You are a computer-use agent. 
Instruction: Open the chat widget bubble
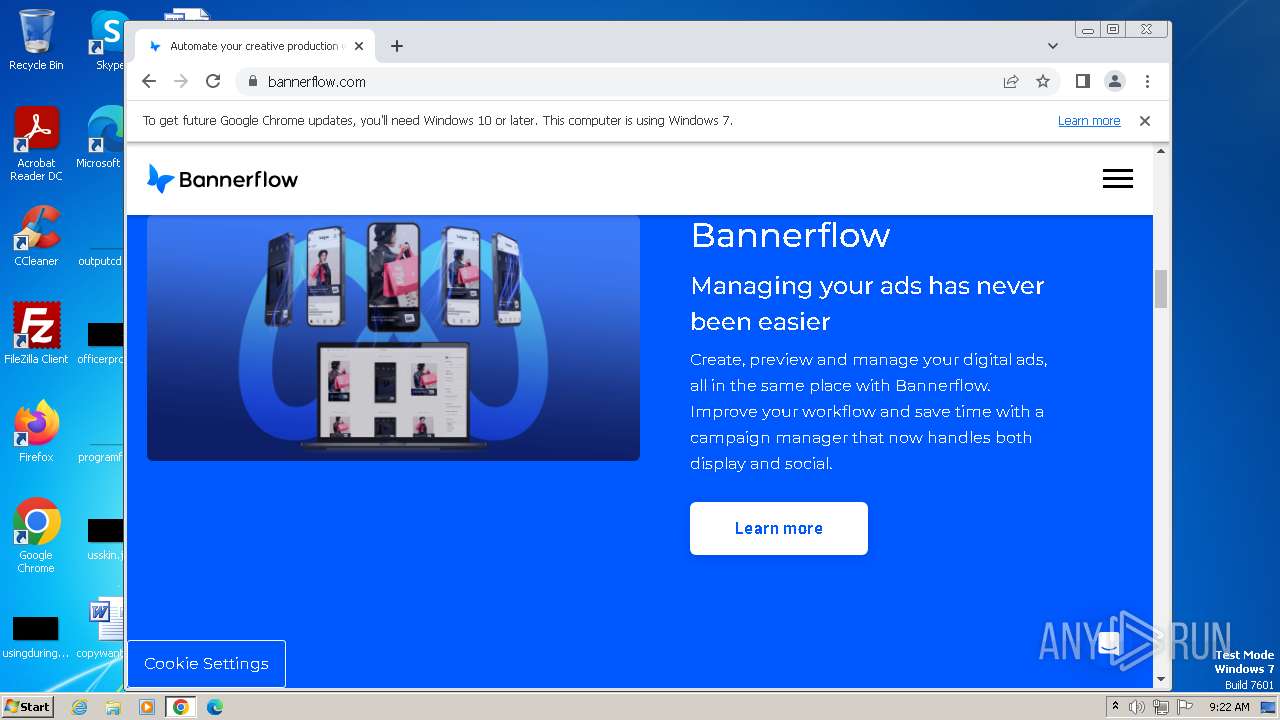(x=1109, y=644)
